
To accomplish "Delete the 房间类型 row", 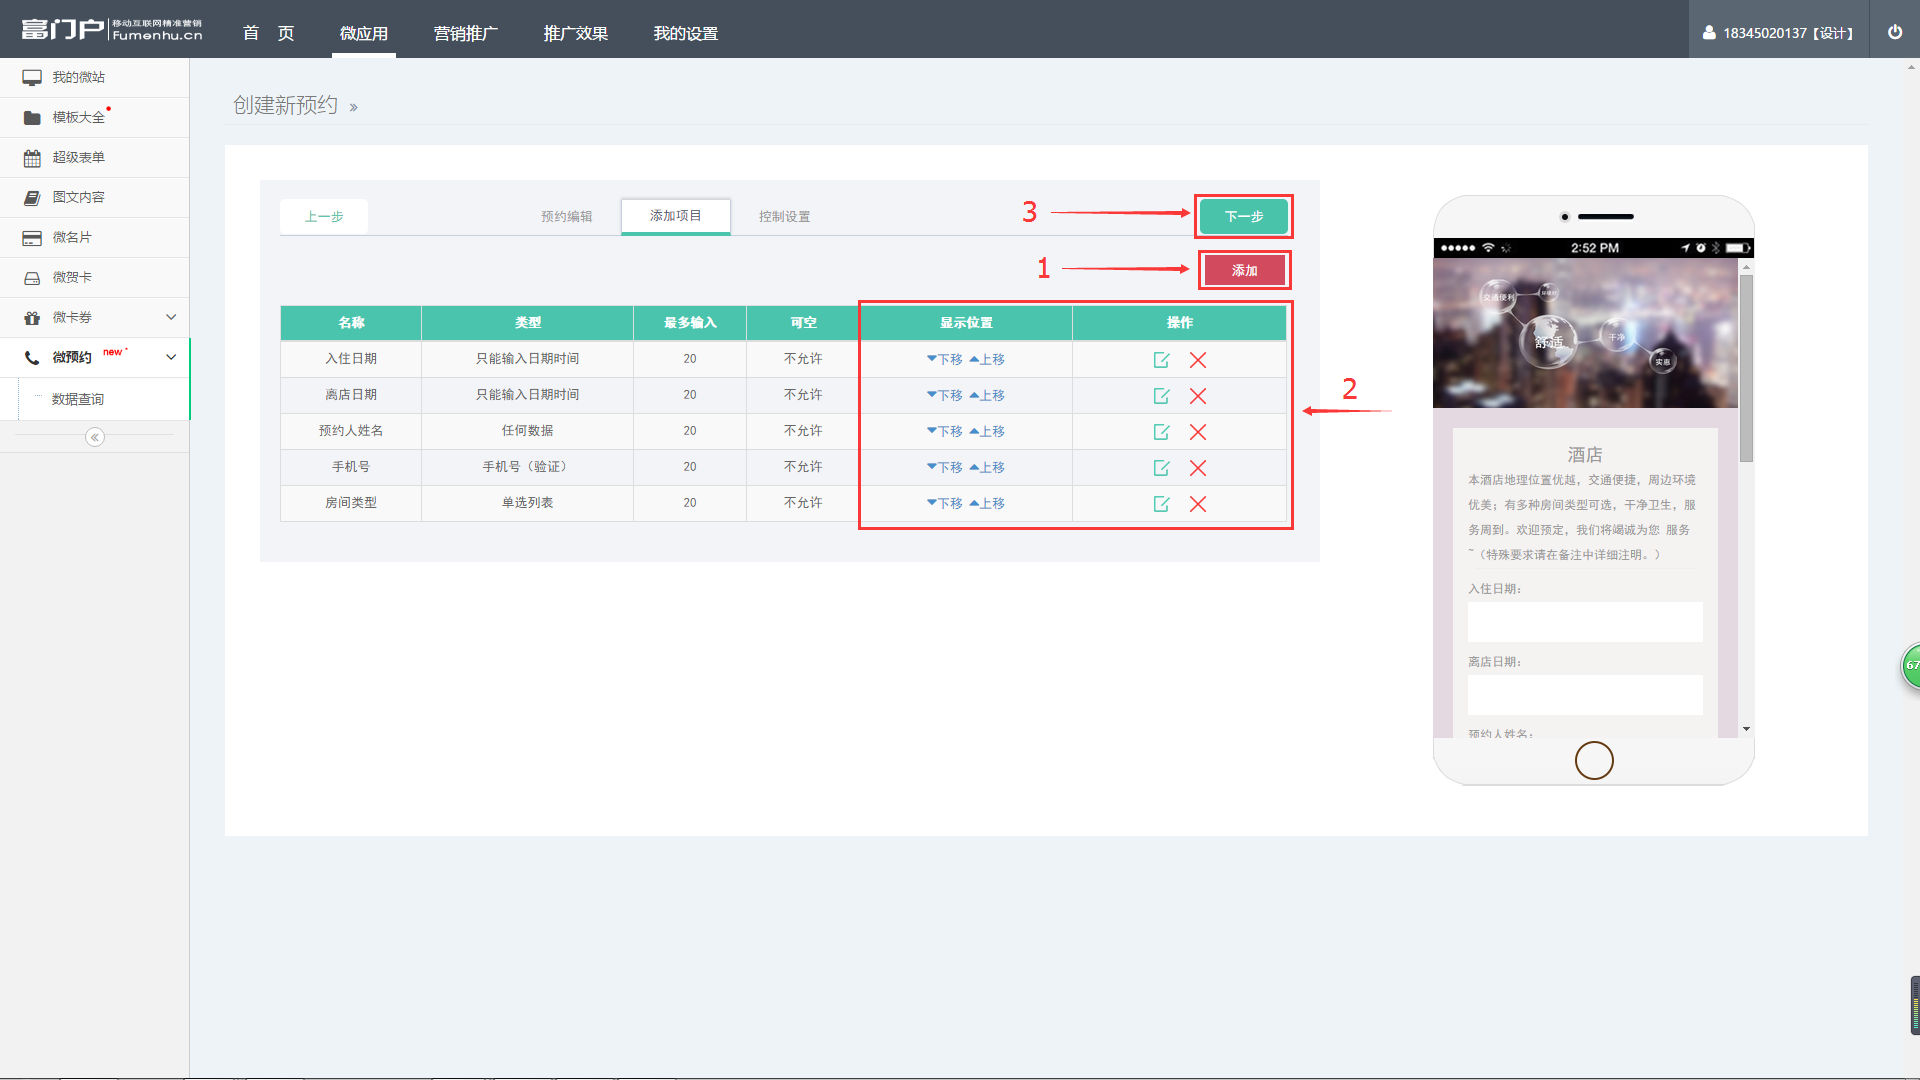I will (x=1198, y=503).
